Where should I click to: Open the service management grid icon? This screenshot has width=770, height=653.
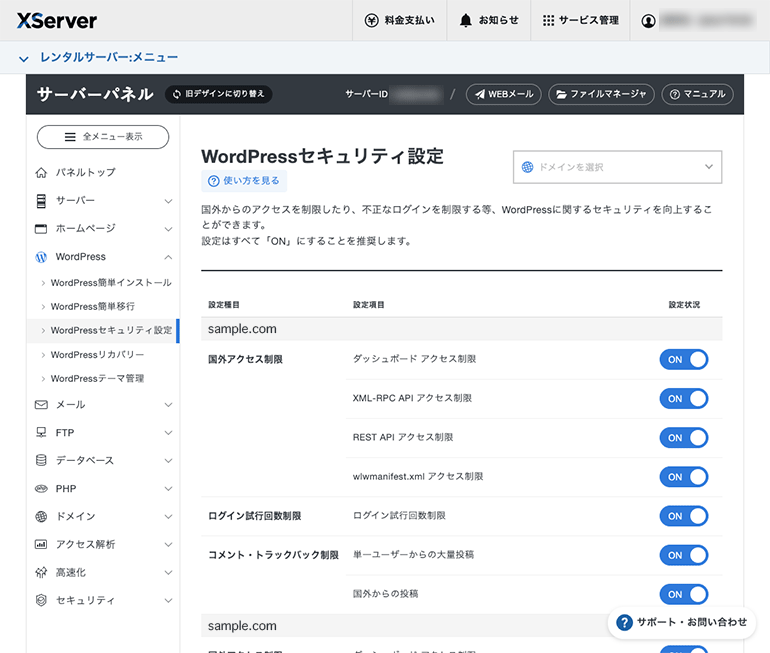[549, 20]
